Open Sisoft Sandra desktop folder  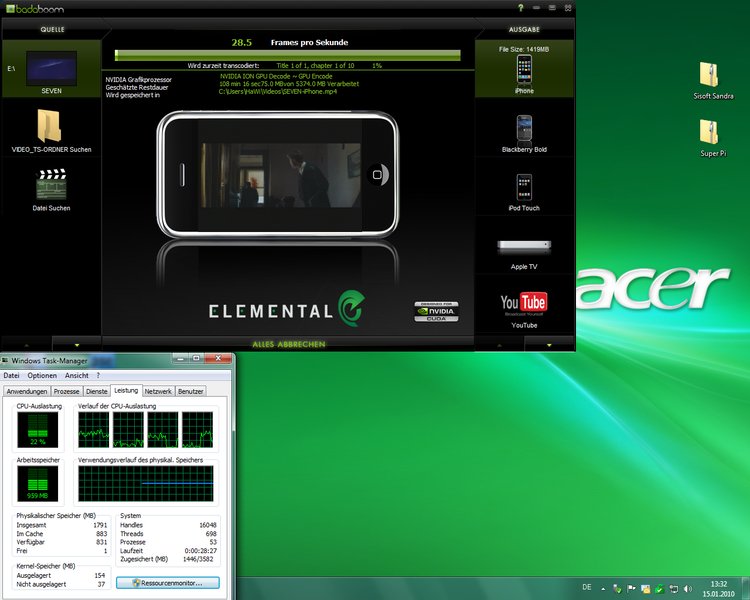713,80
